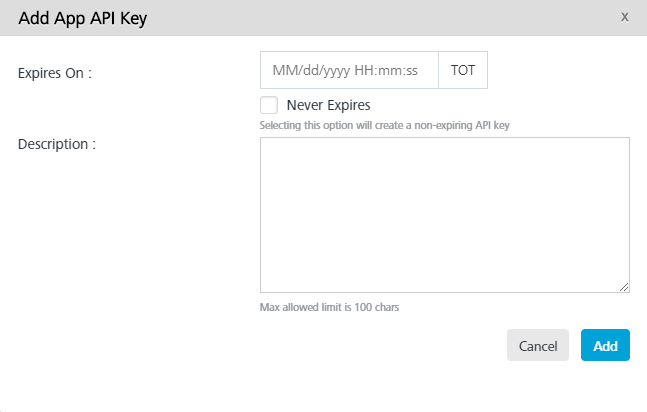This screenshot has height=412, width=647.
Task: Click the Add App API Key title
Action: (x=83, y=18)
